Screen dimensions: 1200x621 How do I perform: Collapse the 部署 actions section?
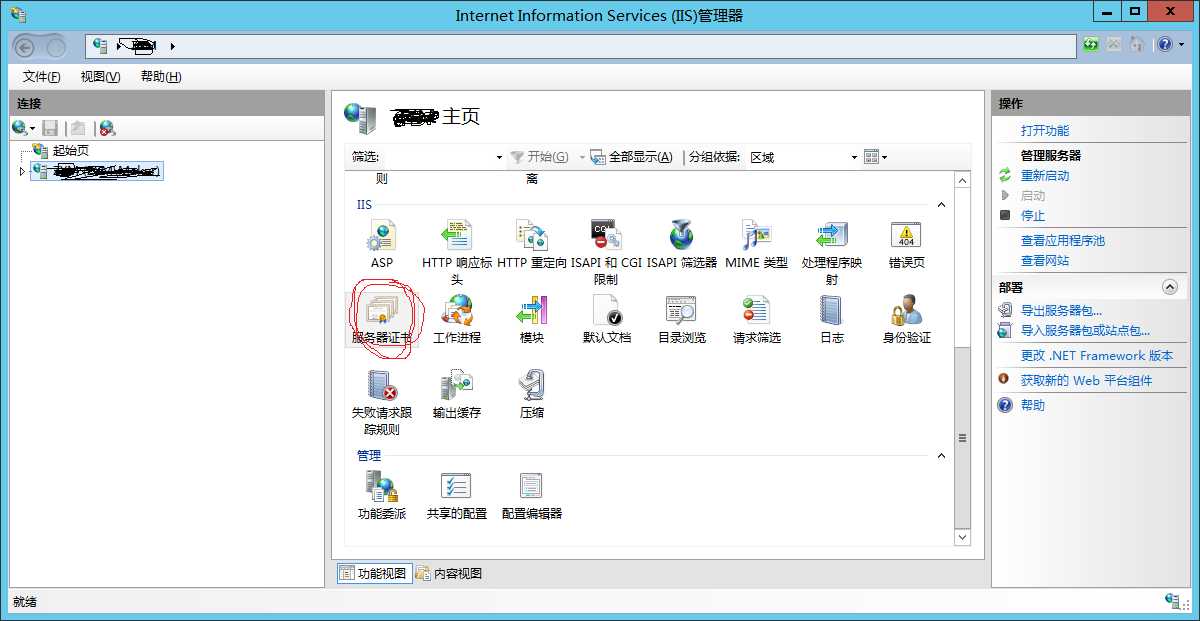tap(1169, 287)
